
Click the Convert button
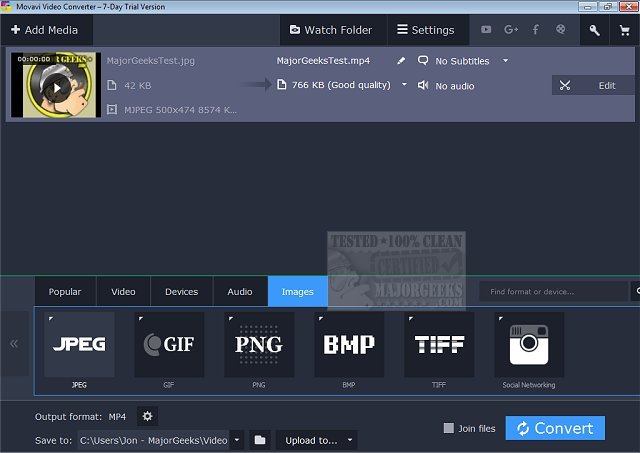coord(555,428)
